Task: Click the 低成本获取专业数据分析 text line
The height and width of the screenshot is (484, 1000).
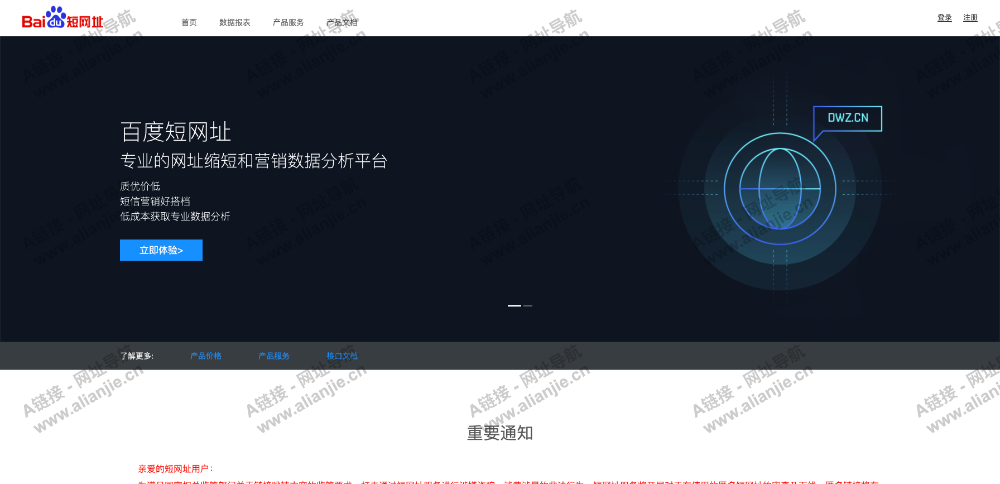Action: (175, 216)
